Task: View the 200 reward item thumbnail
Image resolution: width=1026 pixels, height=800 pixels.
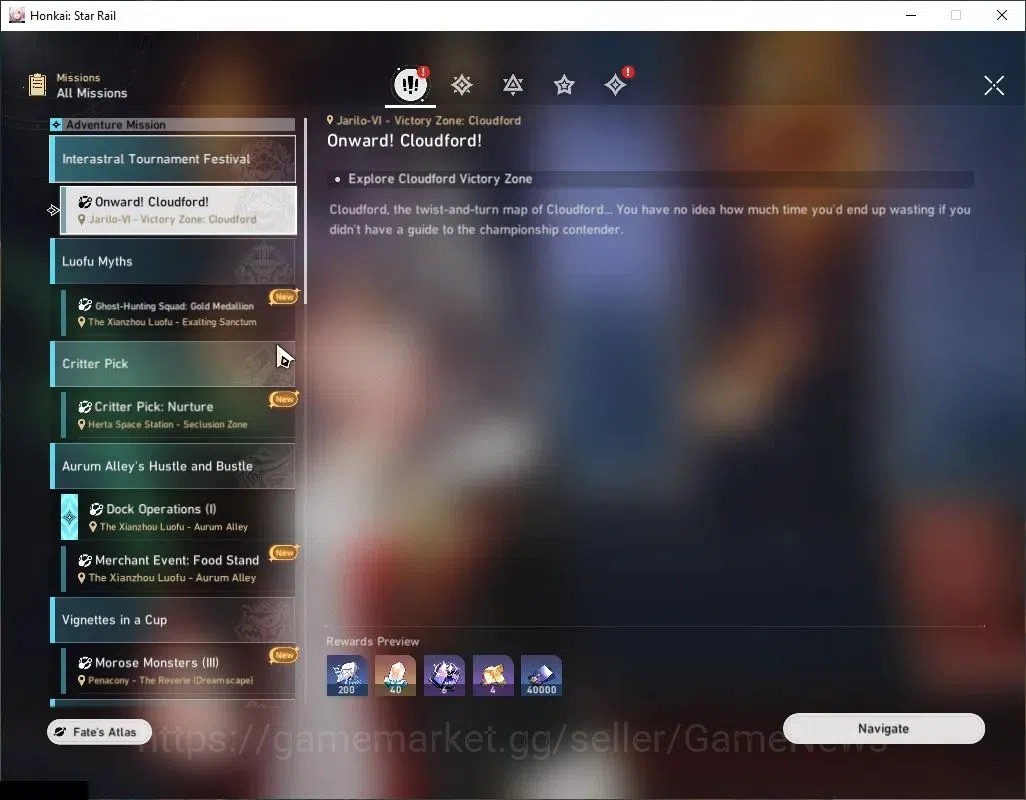Action: [347, 675]
